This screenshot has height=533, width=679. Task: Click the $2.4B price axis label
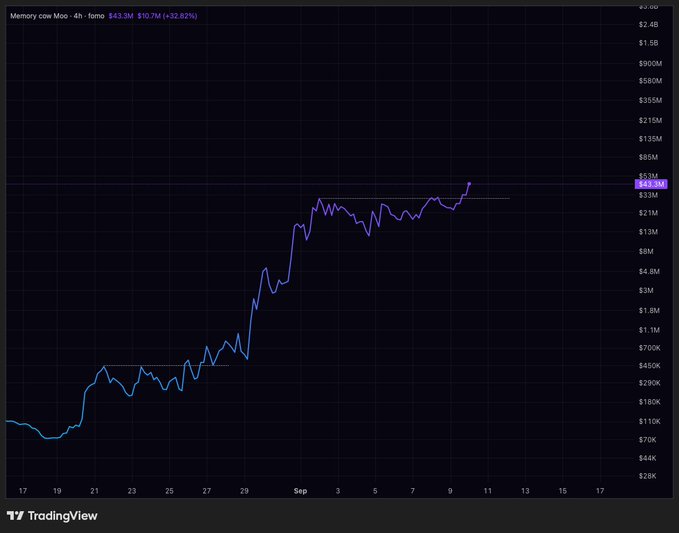tap(649, 24)
